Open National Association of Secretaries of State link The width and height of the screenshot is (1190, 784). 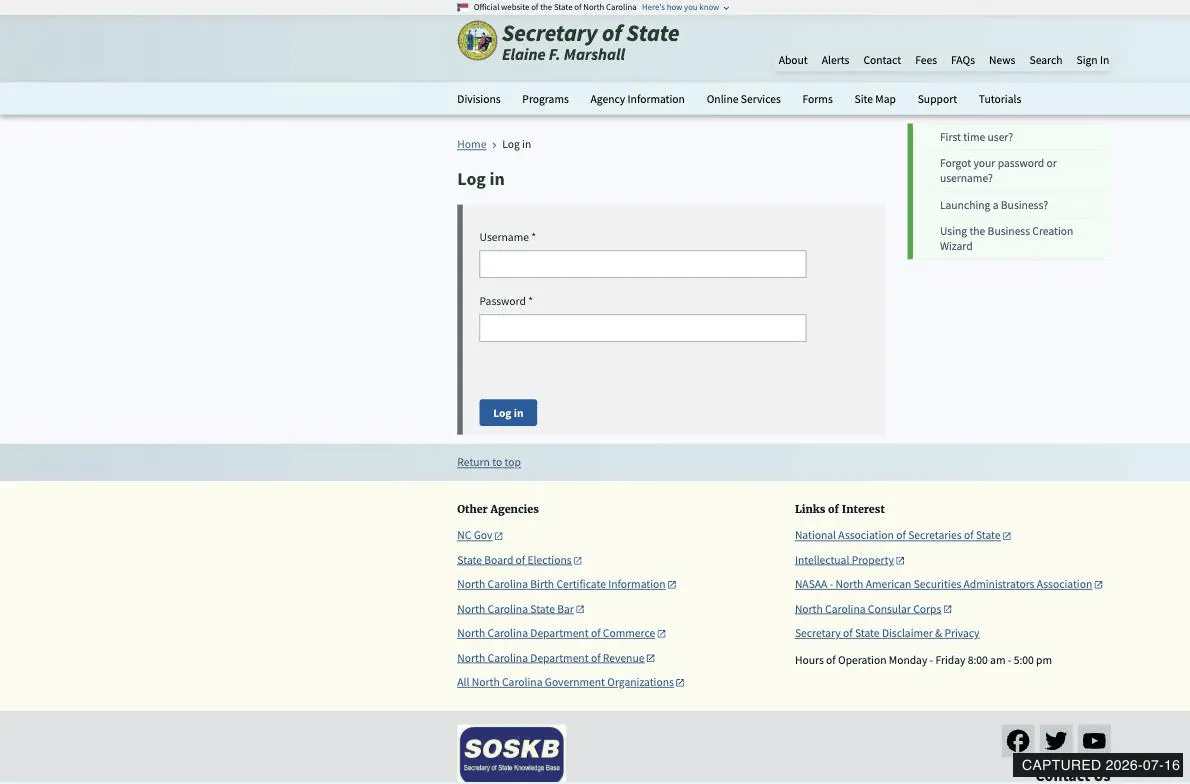[x=897, y=536]
